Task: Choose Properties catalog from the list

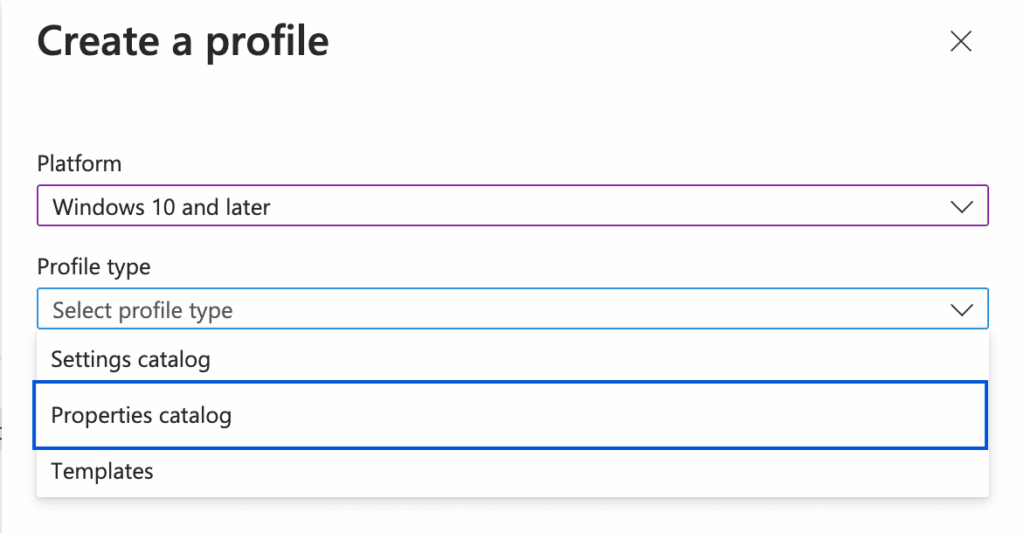Action: coord(141,415)
